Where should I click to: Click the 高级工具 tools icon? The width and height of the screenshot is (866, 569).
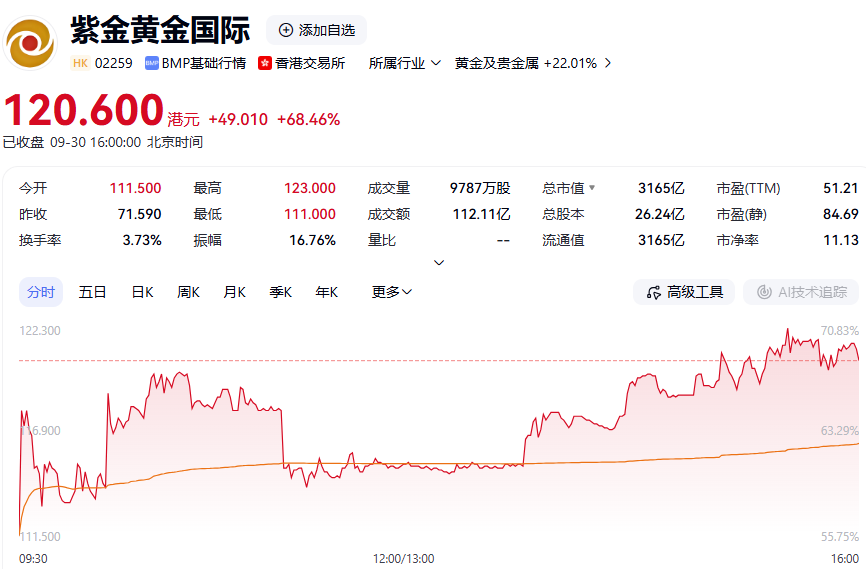click(654, 292)
